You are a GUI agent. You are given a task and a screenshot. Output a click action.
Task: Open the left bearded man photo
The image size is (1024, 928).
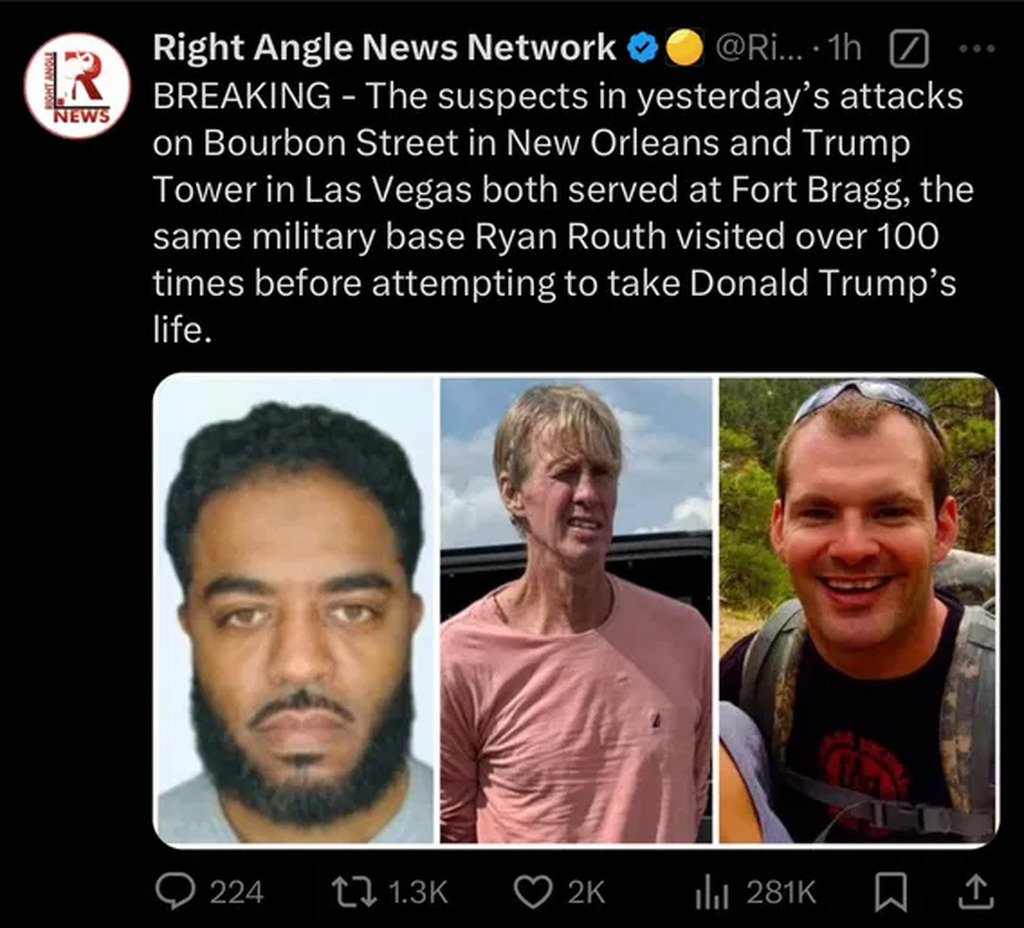pos(295,610)
